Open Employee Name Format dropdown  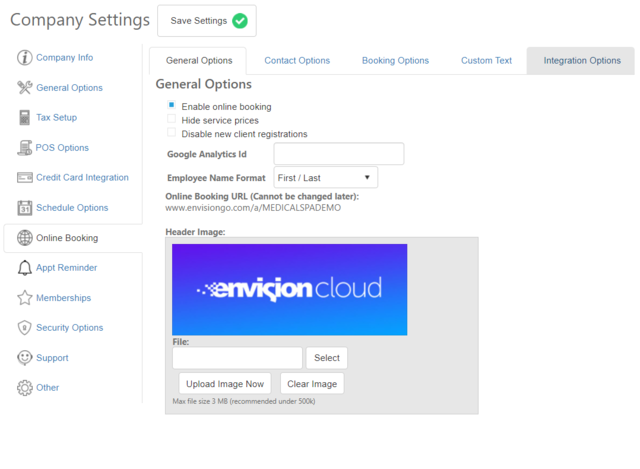click(326, 178)
